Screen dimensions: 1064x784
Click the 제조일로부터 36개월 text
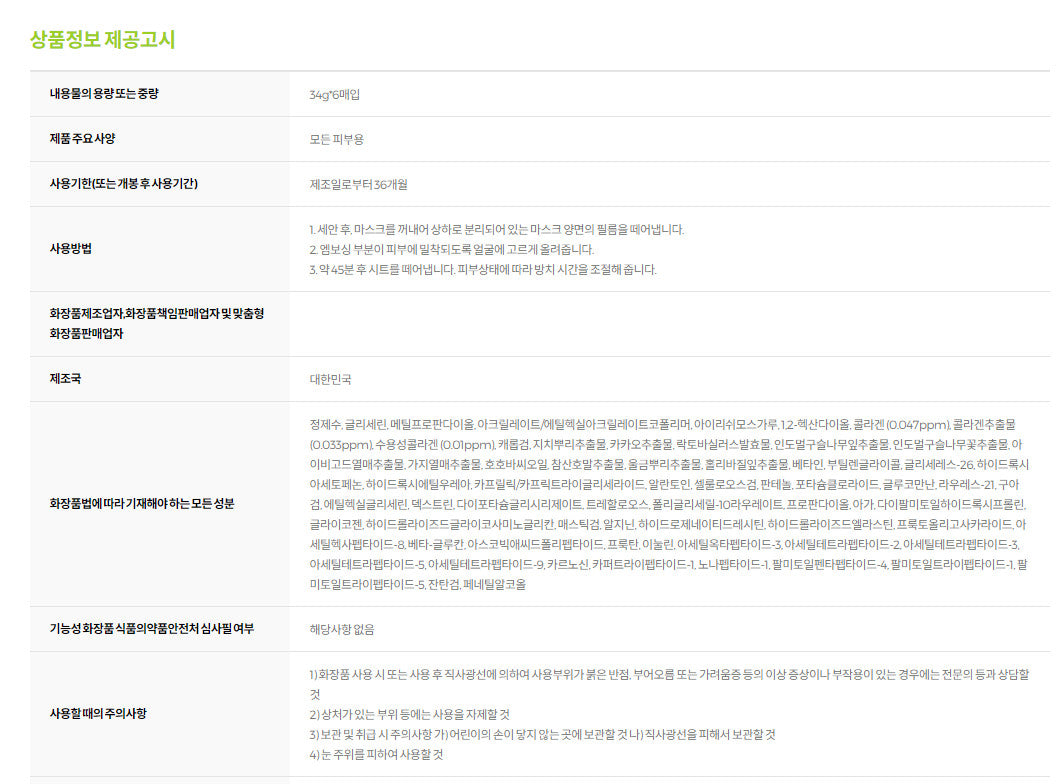pos(358,185)
